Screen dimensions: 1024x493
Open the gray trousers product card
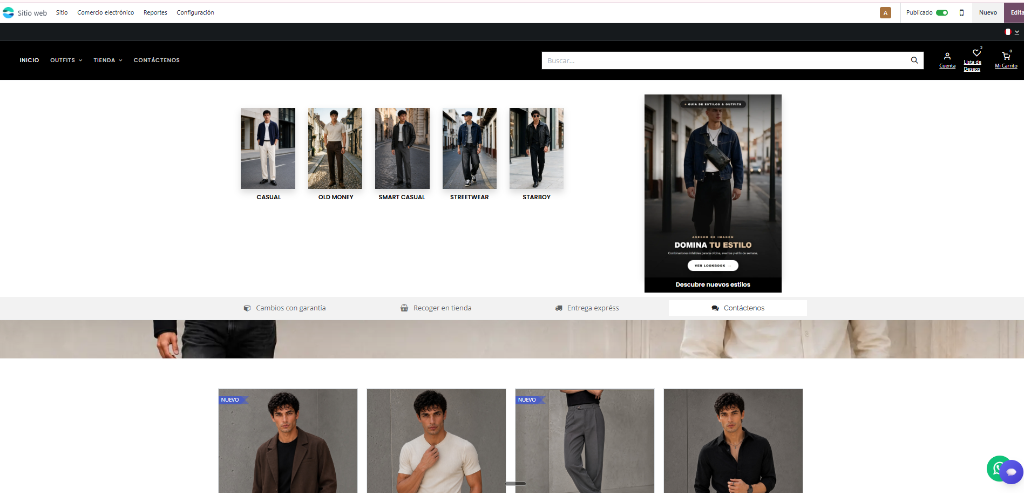pyautogui.click(x=584, y=441)
